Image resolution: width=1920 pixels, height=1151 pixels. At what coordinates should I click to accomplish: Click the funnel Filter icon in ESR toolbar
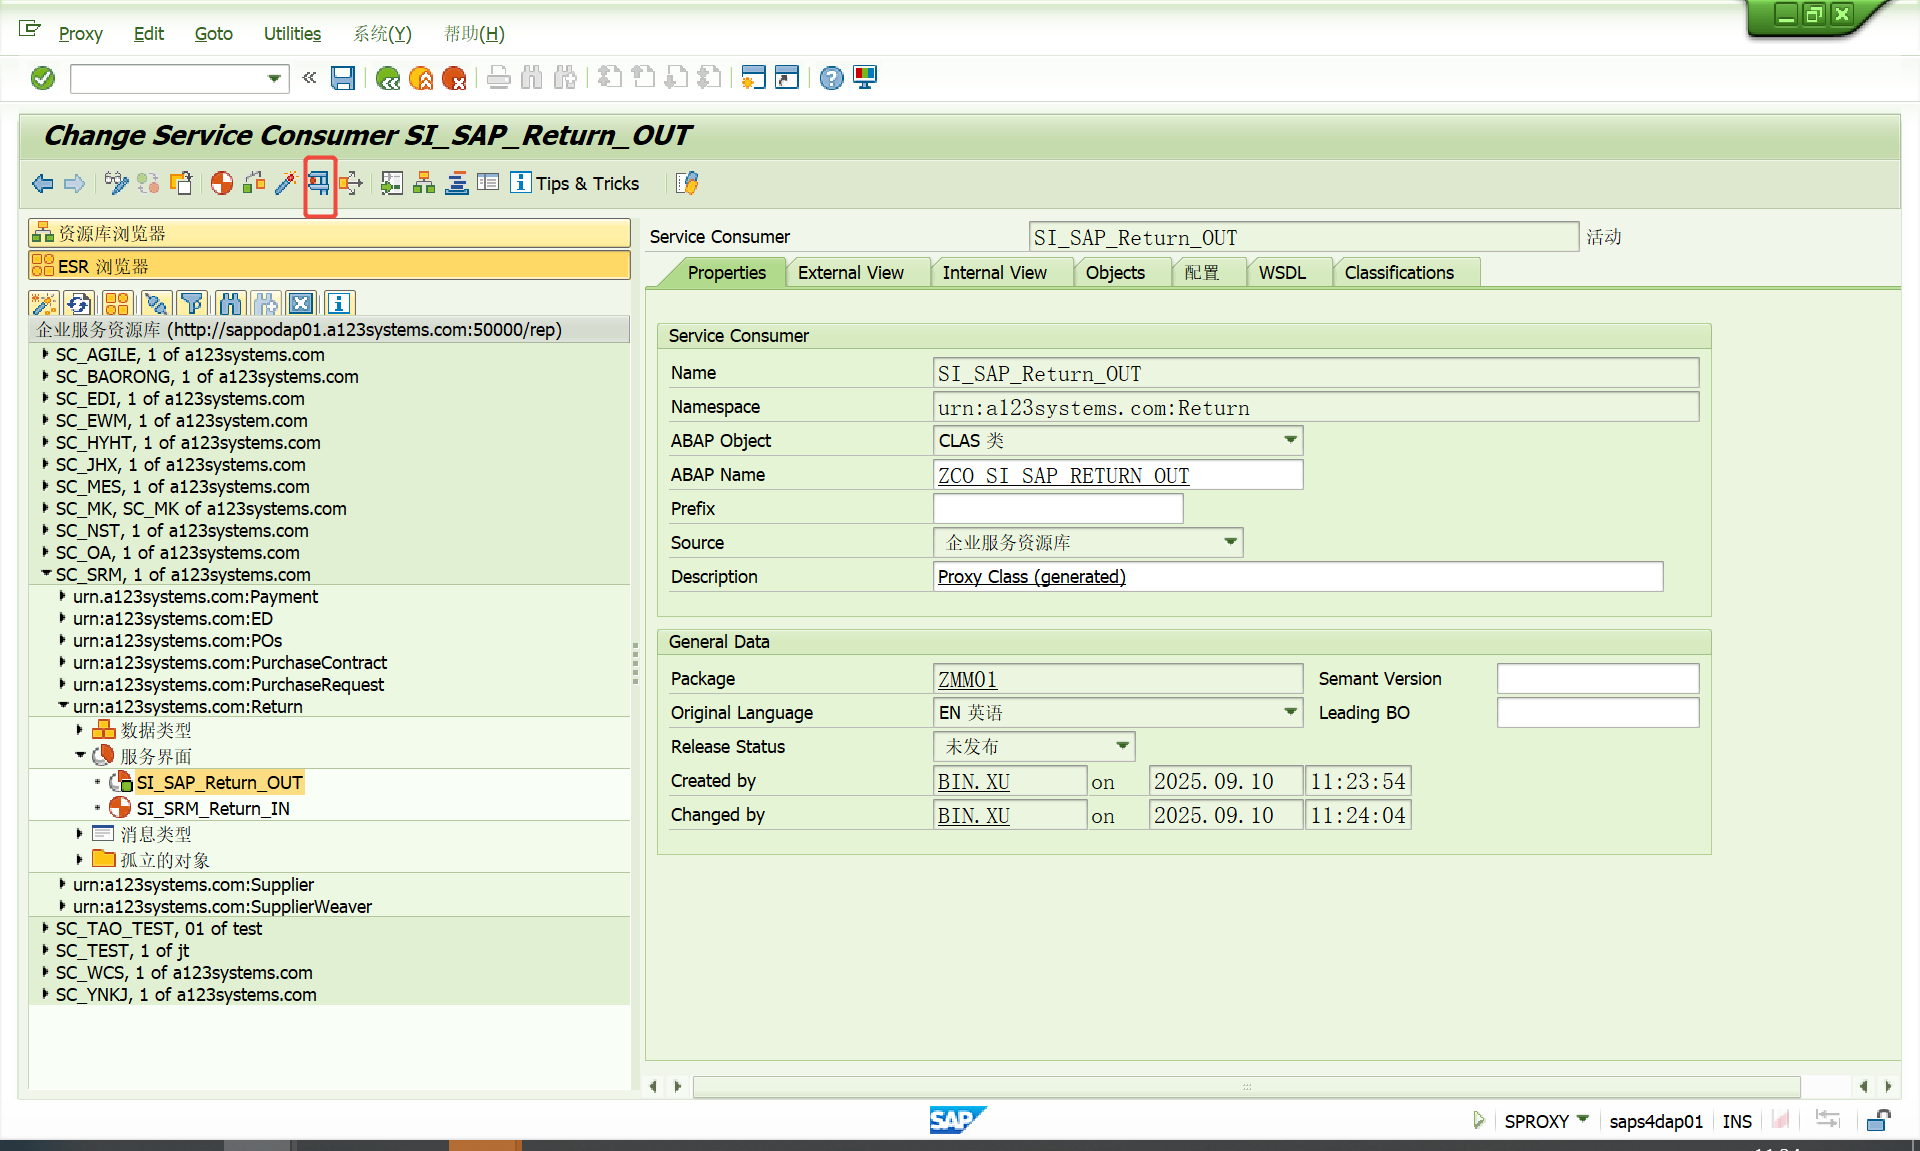192,304
